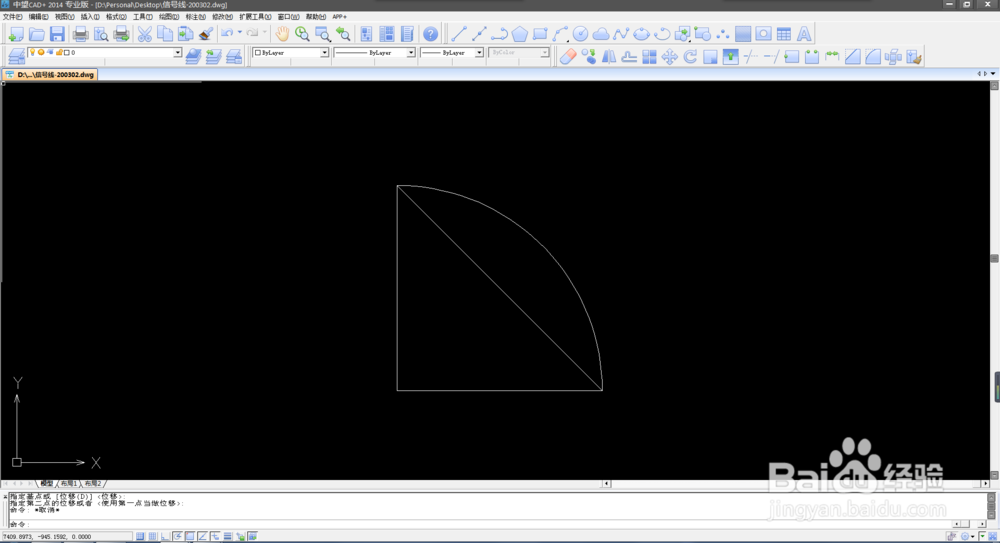This screenshot has width=1000, height=543.
Task: Undo the last action
Action: point(227,33)
